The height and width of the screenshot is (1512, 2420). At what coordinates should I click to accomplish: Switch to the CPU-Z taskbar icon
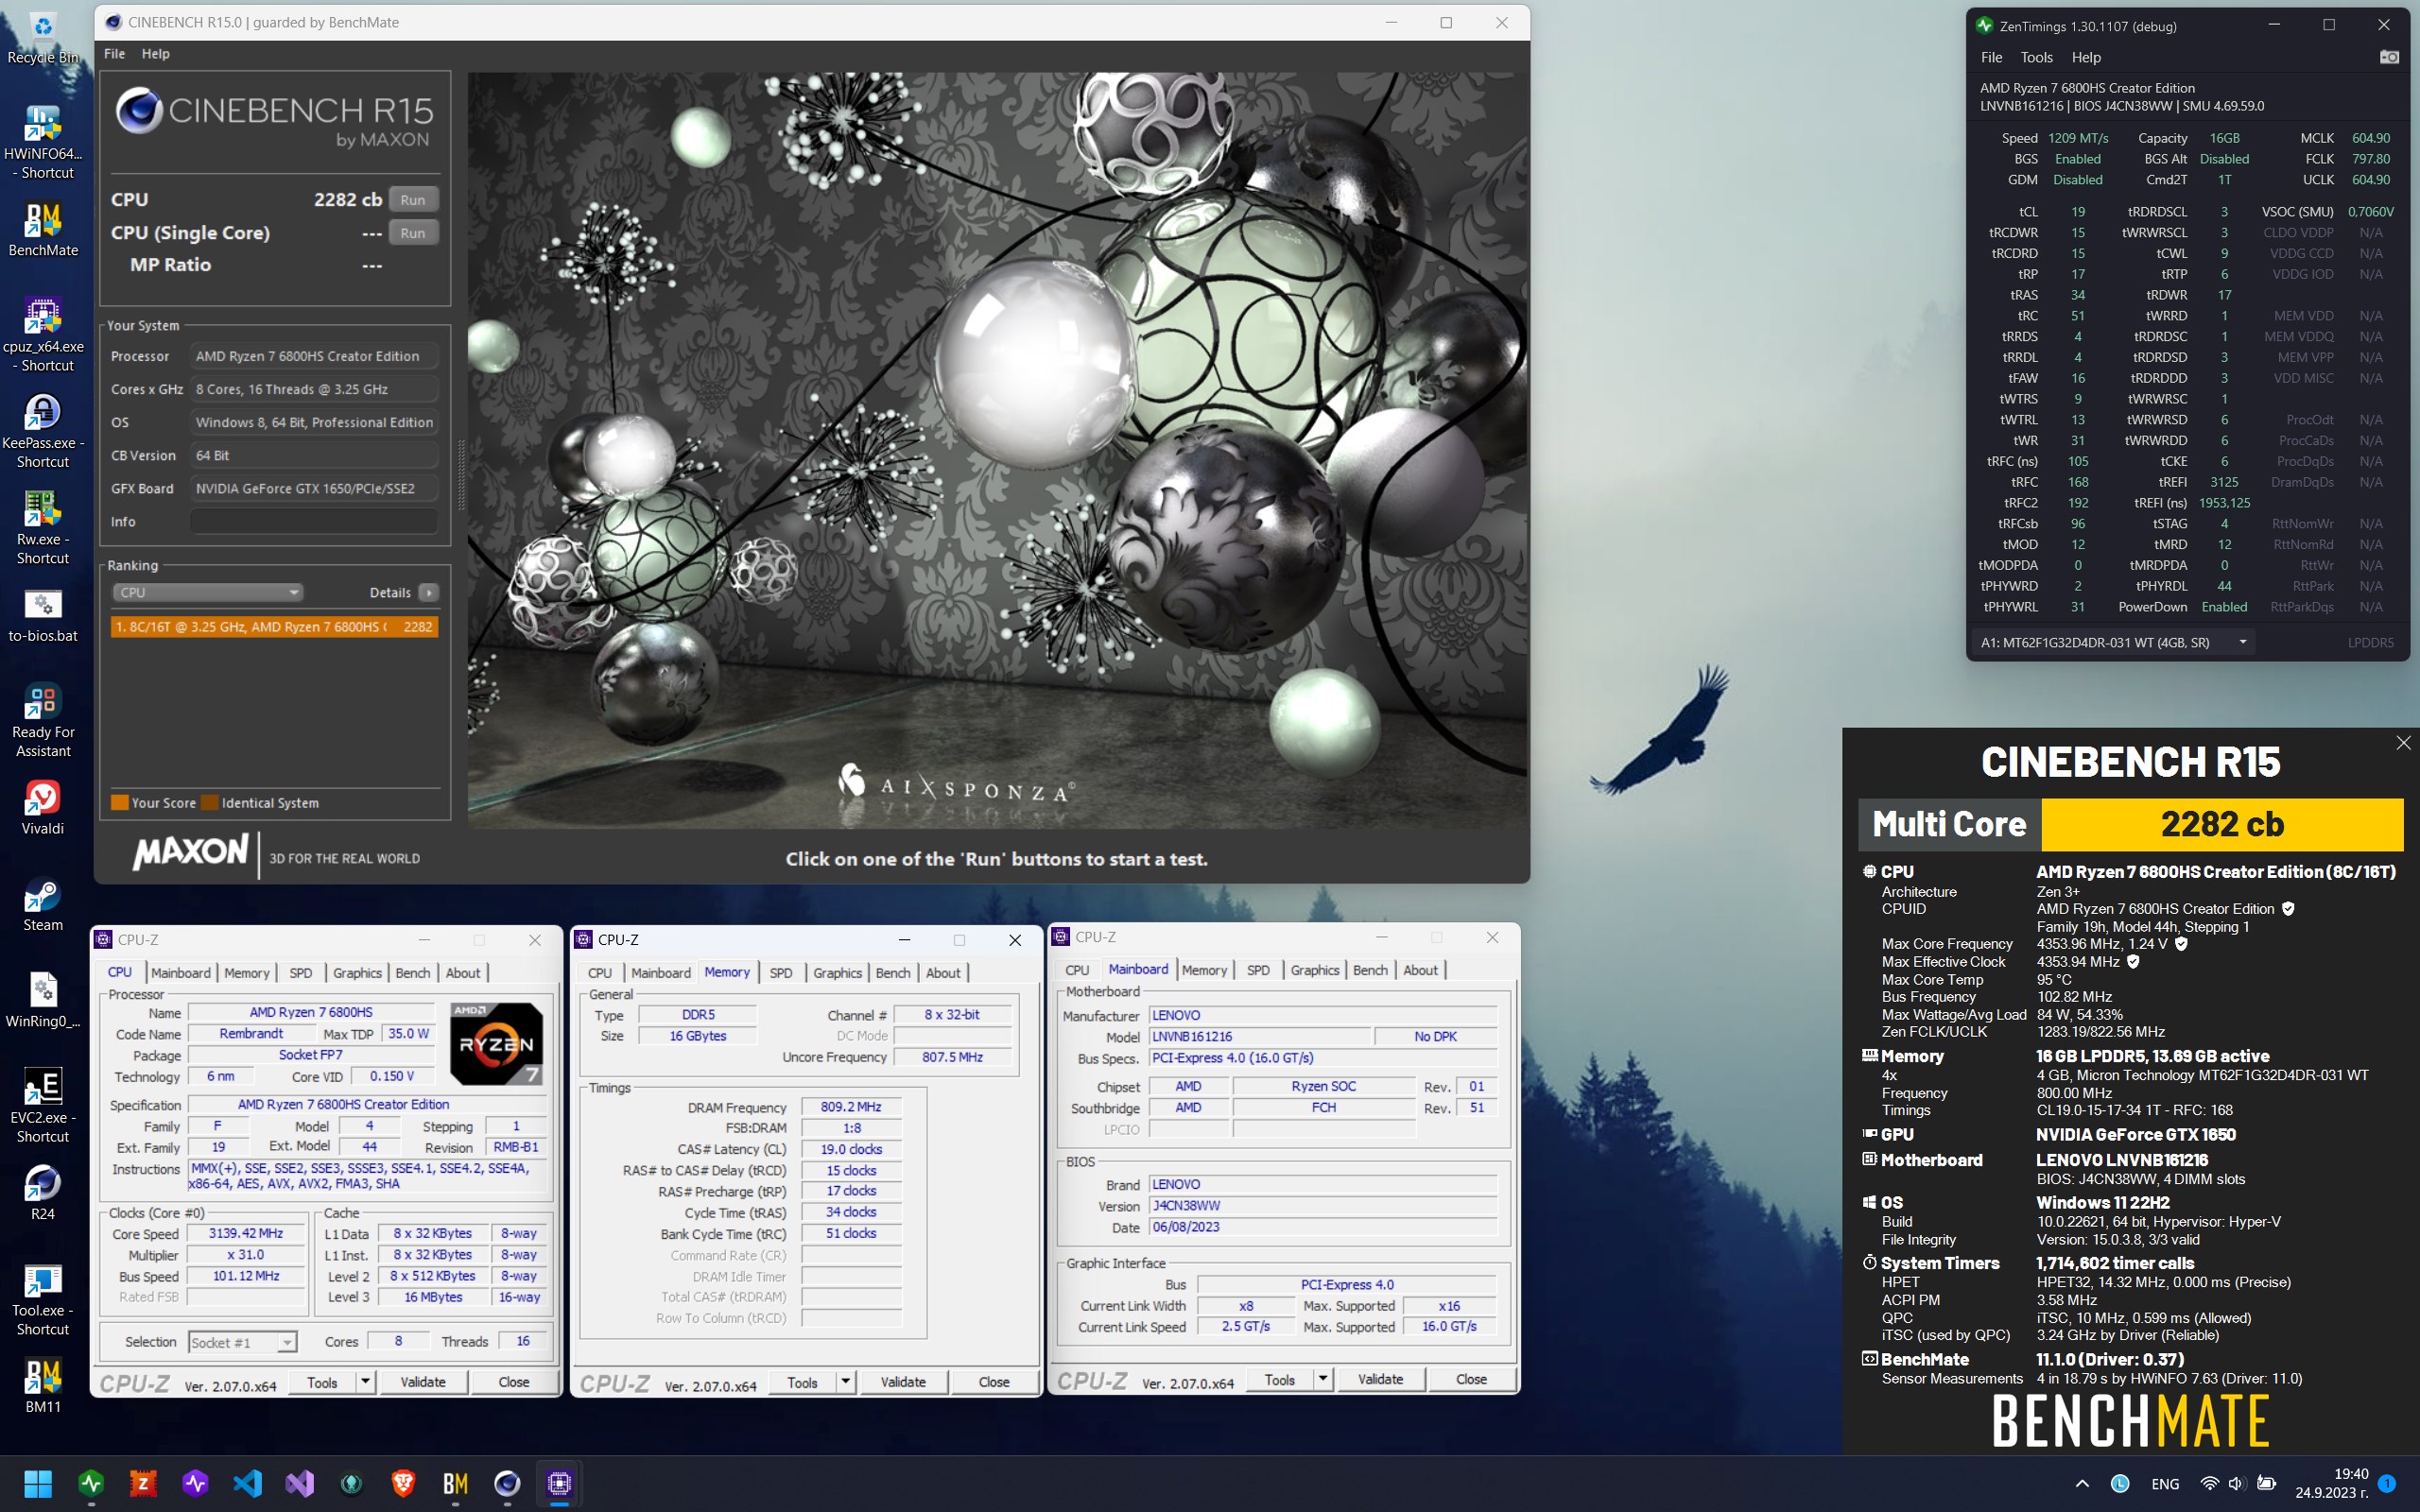click(x=559, y=1483)
